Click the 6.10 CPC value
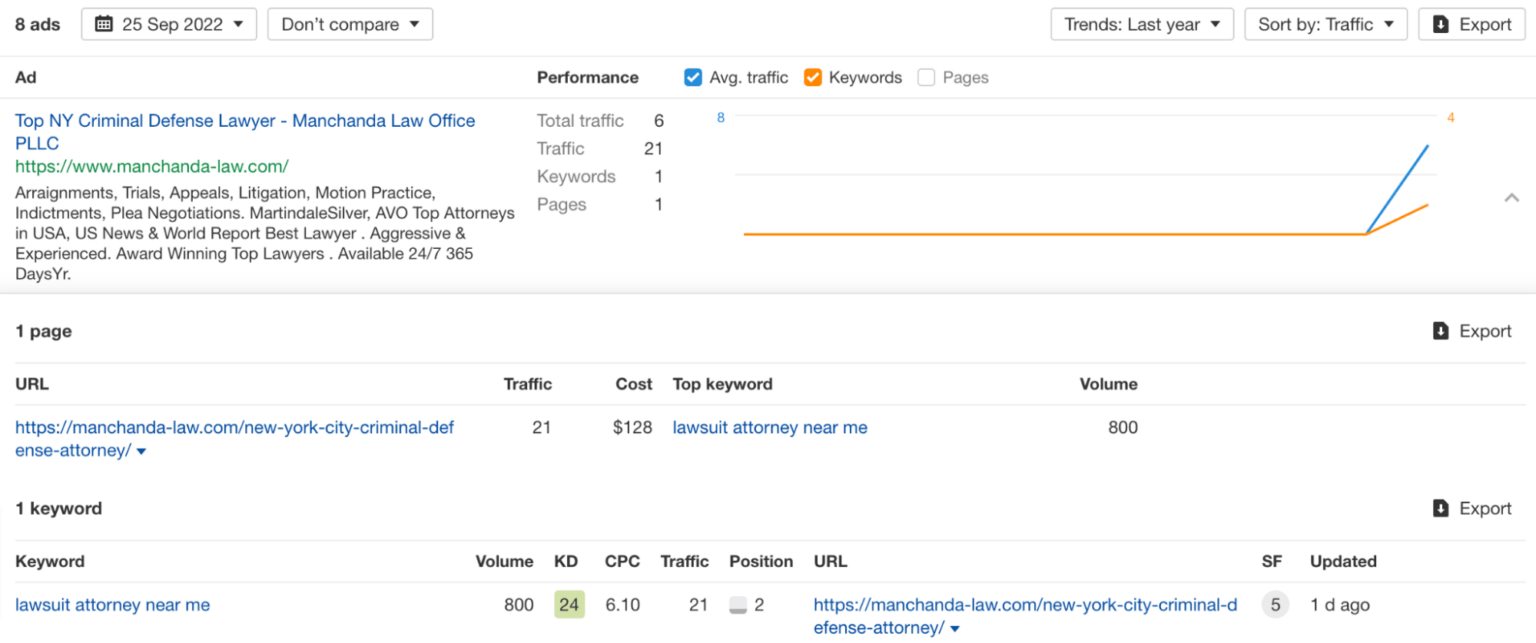Viewport: 1536px width, 643px height. pyautogui.click(x=623, y=604)
